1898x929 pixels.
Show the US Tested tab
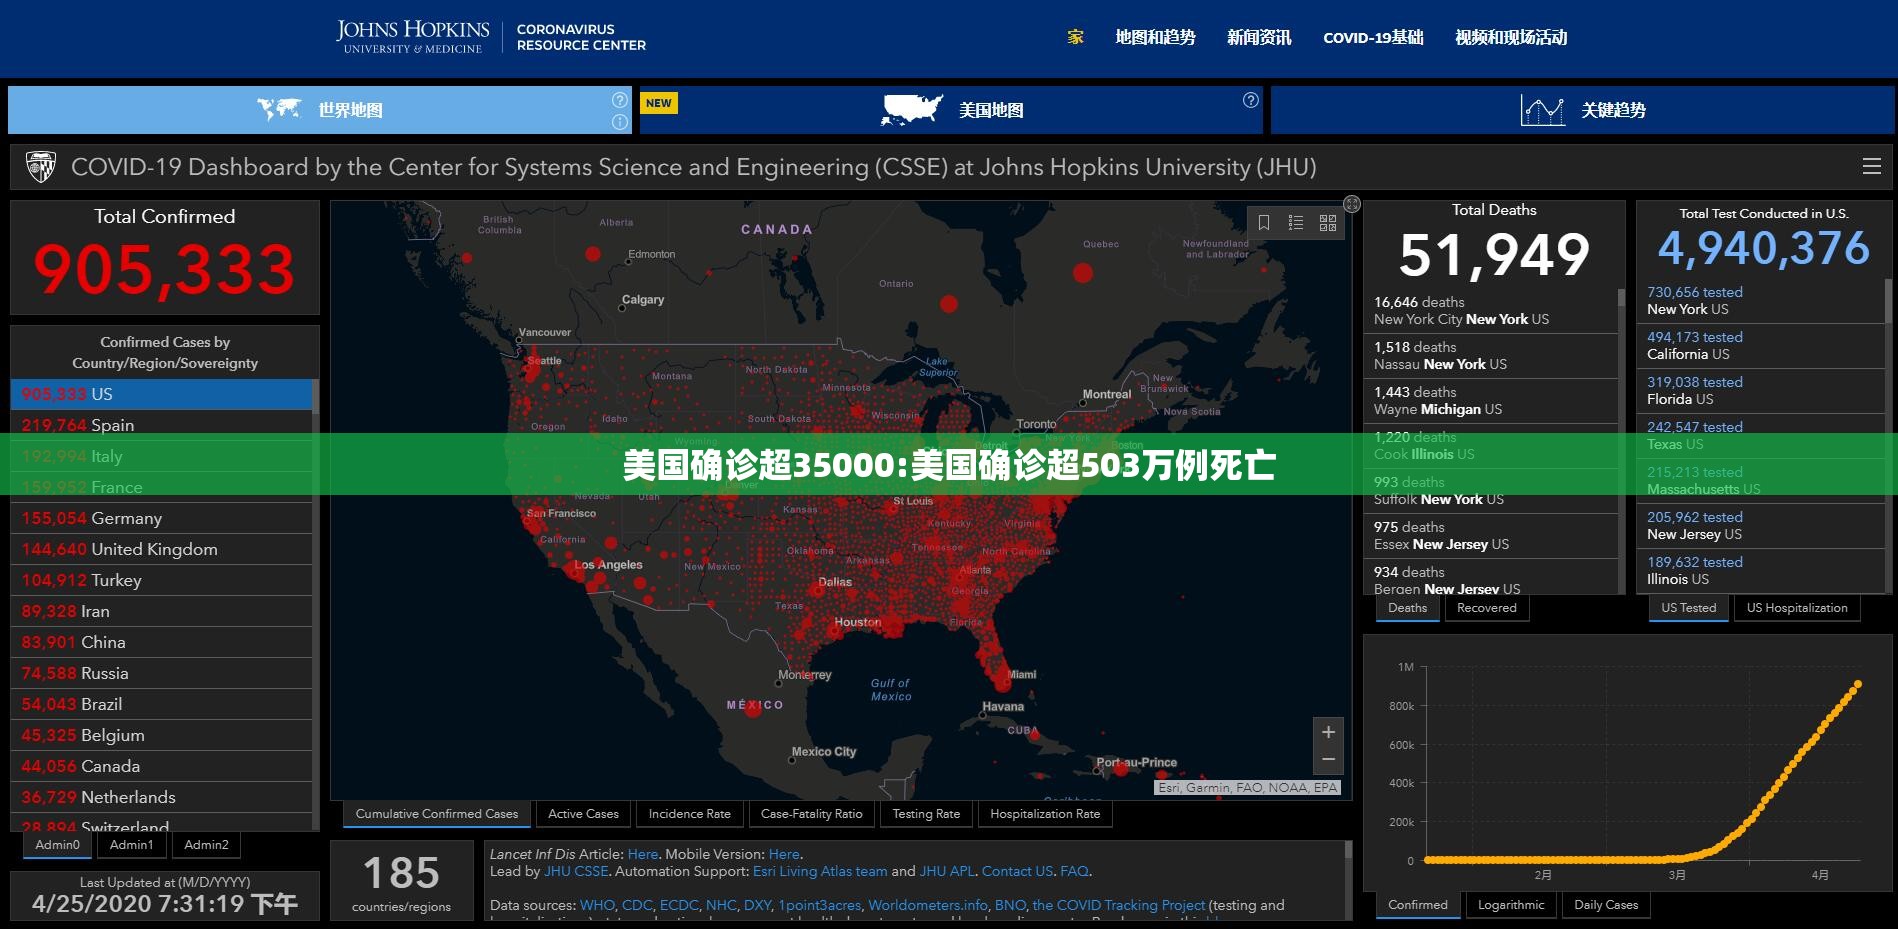1688,608
